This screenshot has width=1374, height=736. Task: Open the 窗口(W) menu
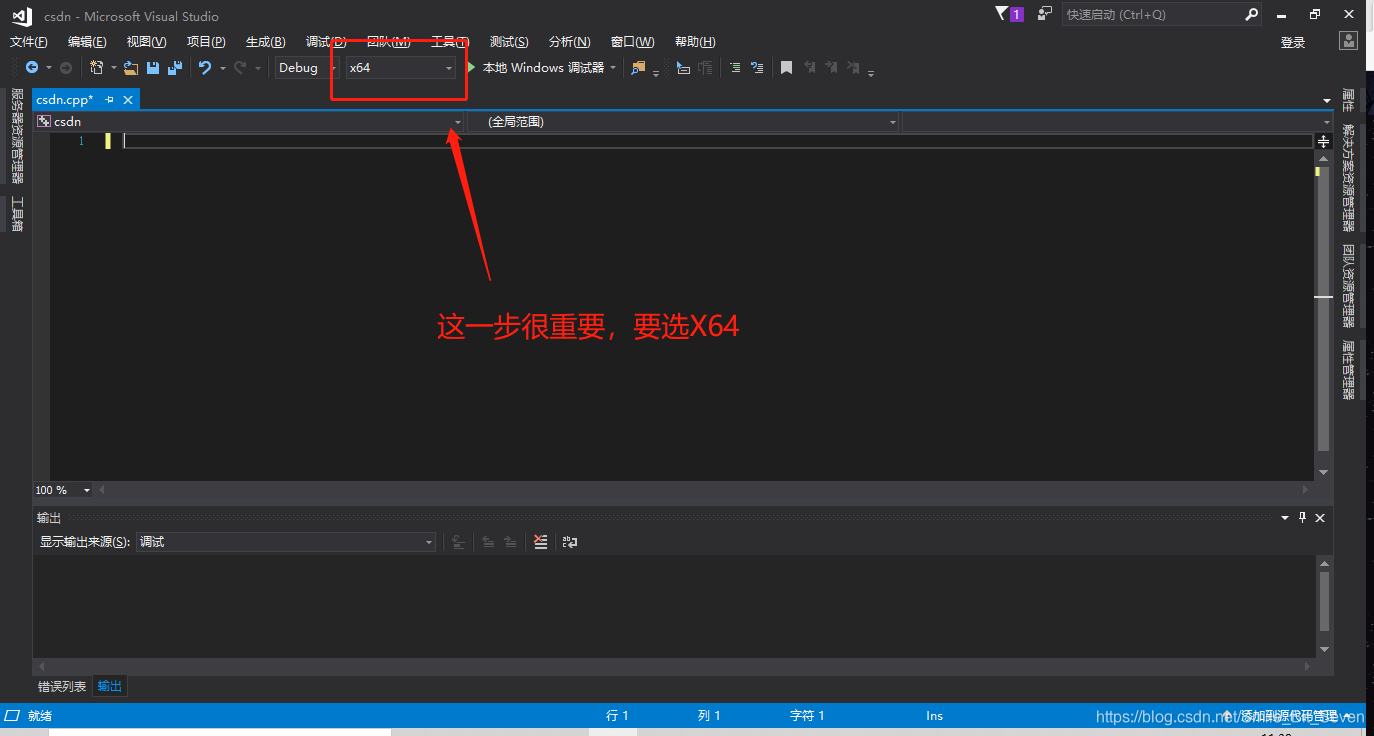point(632,42)
